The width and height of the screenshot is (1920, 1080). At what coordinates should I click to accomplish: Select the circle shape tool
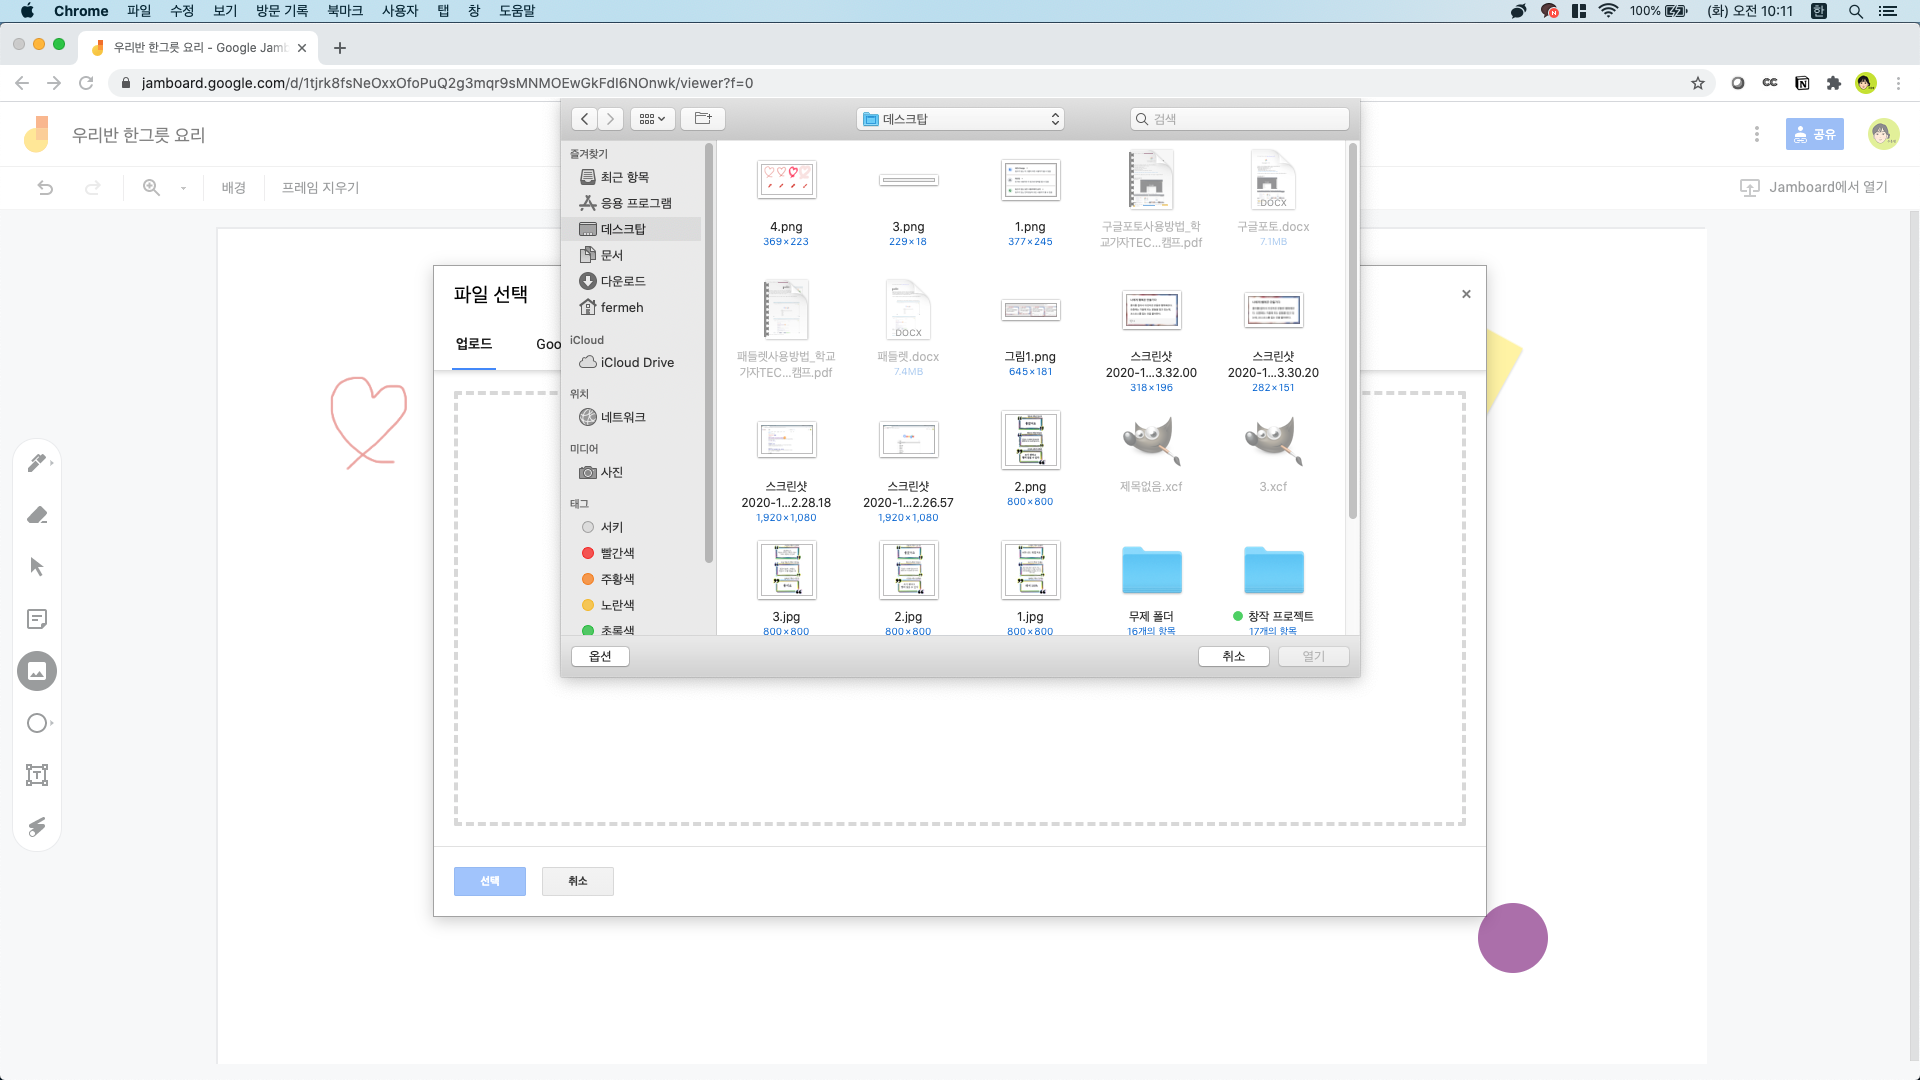click(x=37, y=723)
